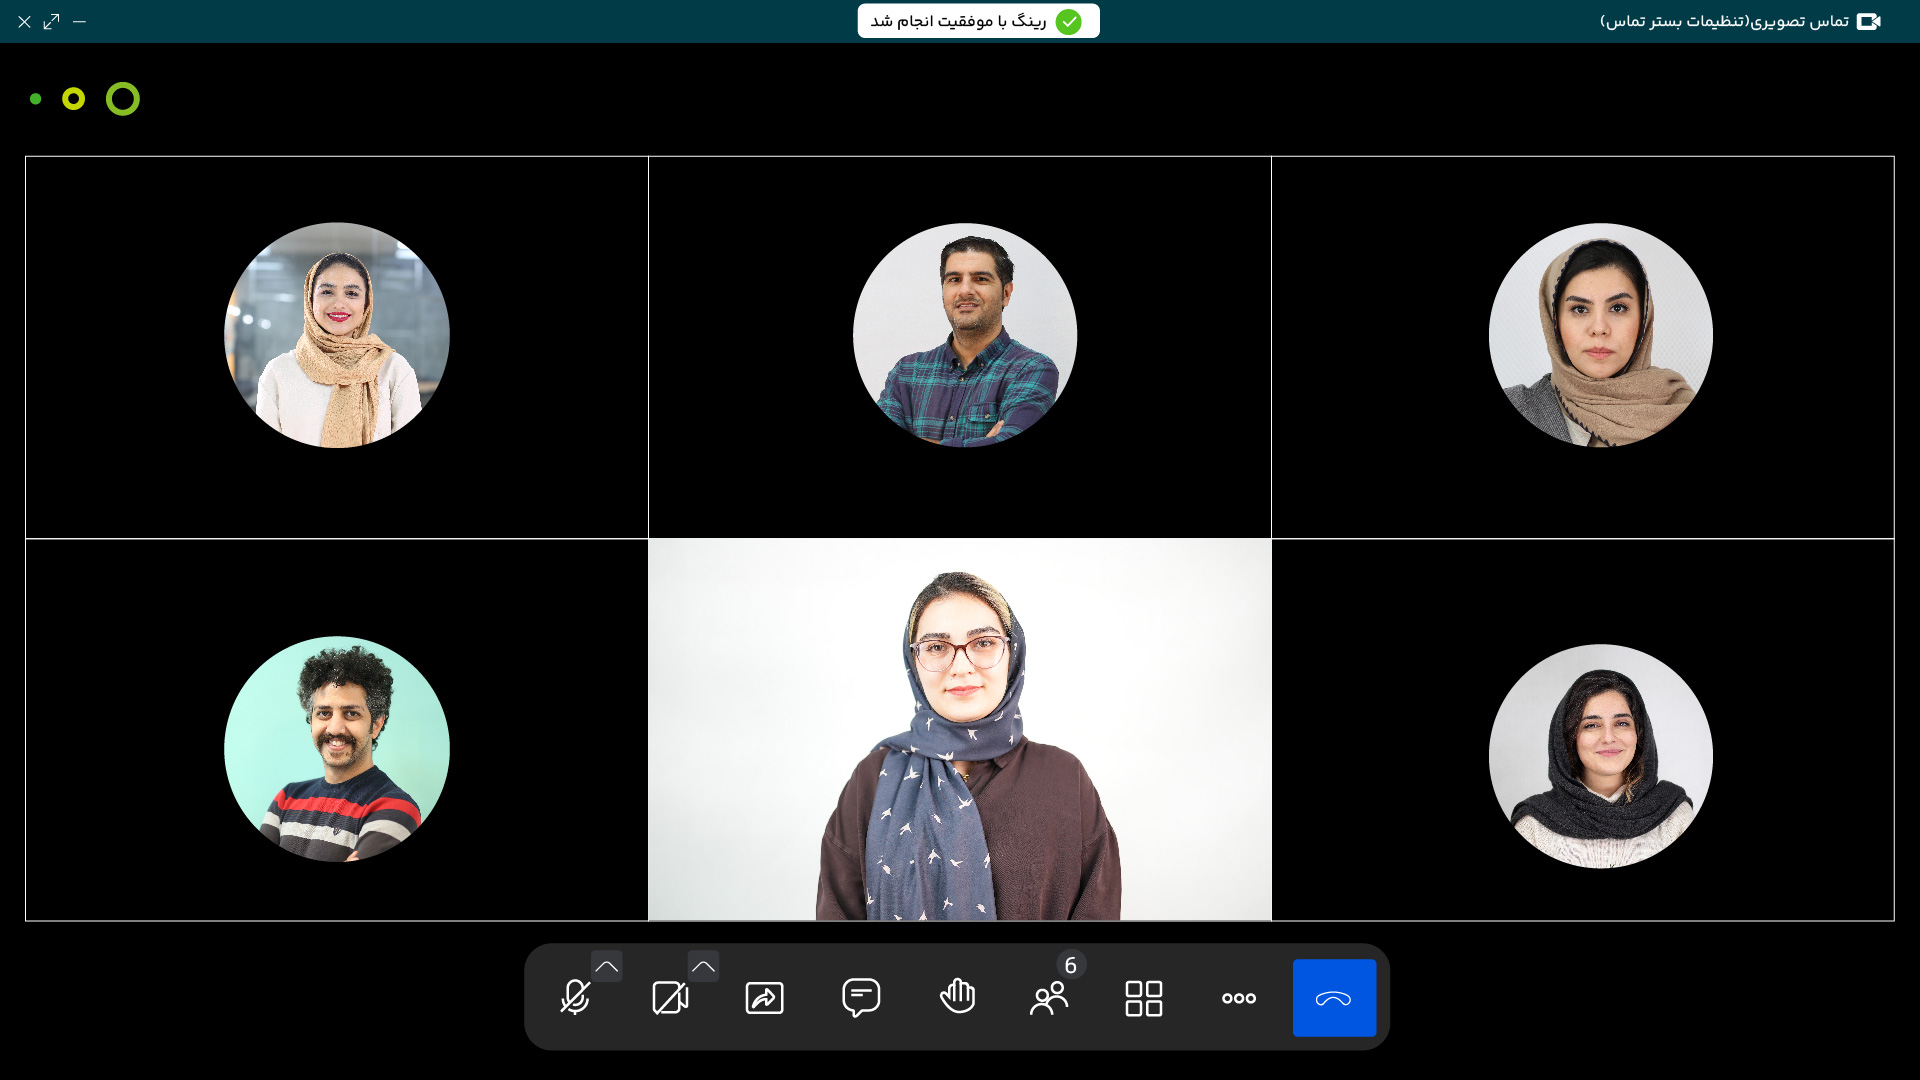Open the more options menu
This screenshot has width=1920, height=1080.
(1238, 998)
